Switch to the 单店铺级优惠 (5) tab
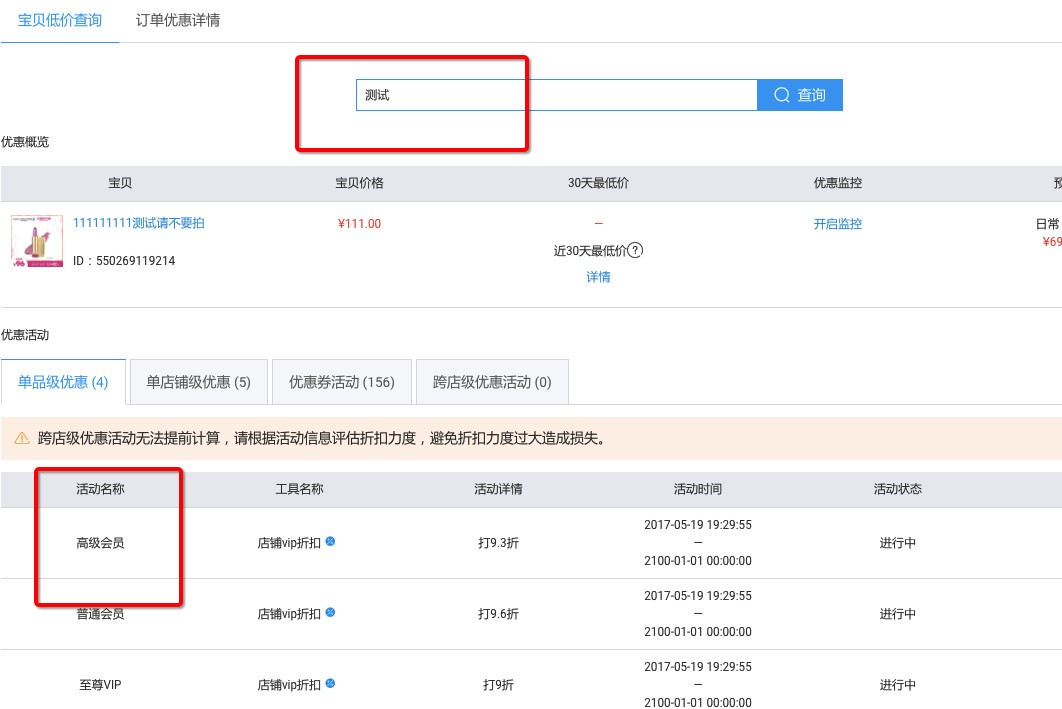 199,382
